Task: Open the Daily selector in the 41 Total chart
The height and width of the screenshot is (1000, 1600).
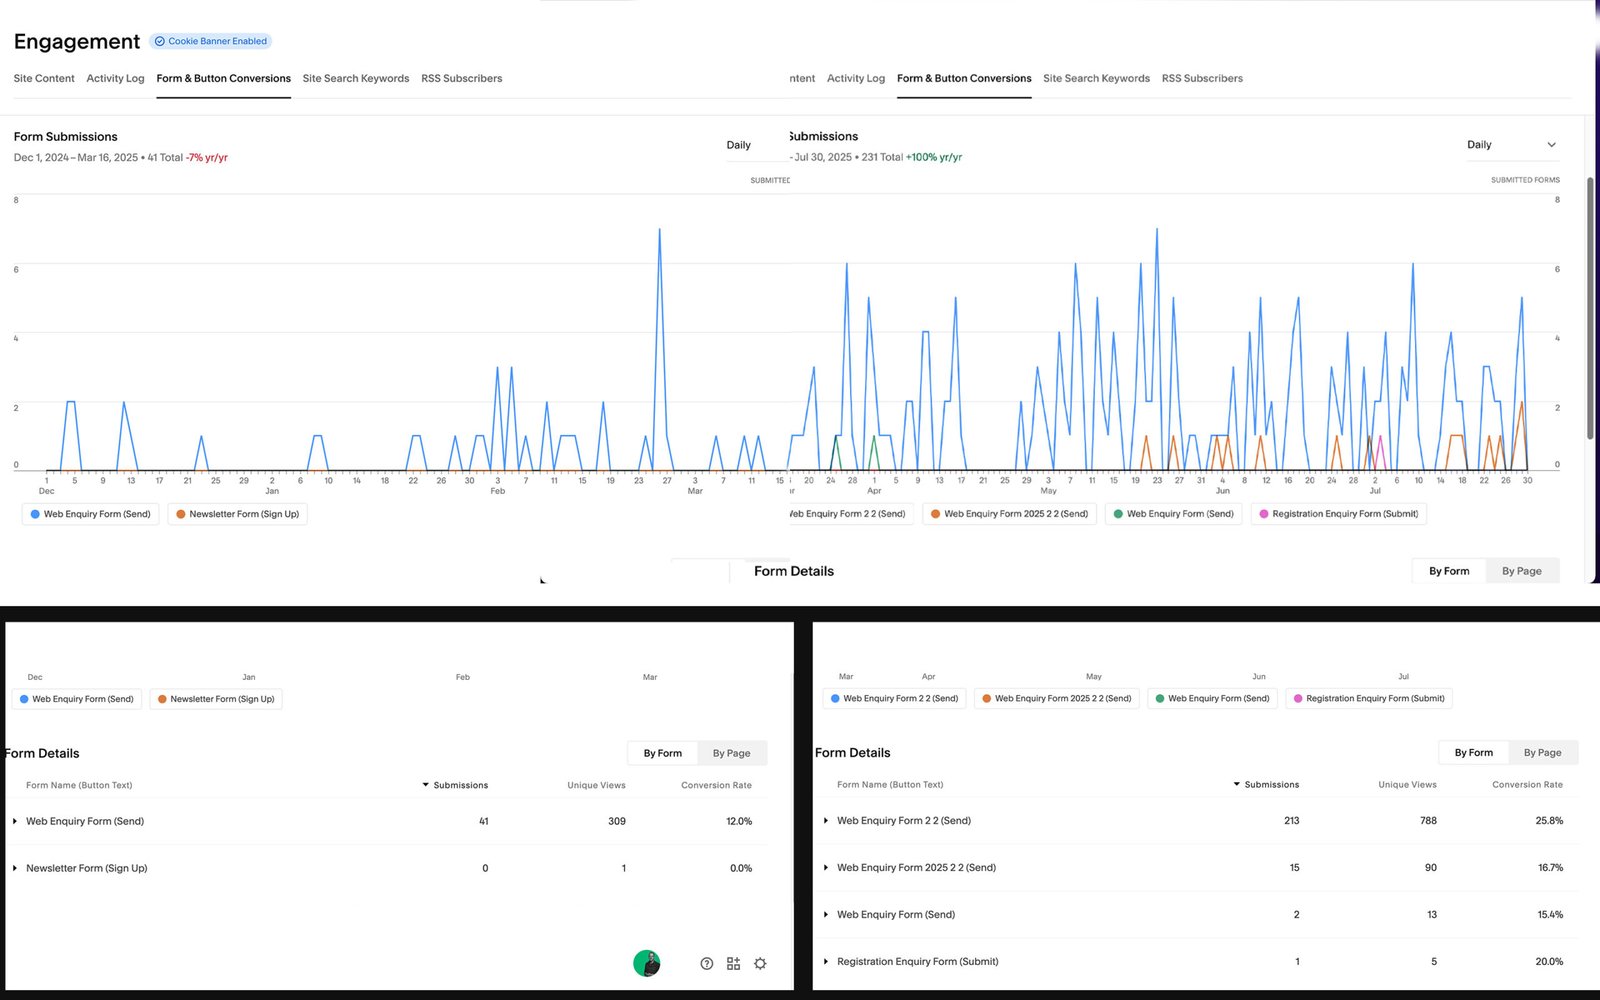Action: pyautogui.click(x=739, y=145)
